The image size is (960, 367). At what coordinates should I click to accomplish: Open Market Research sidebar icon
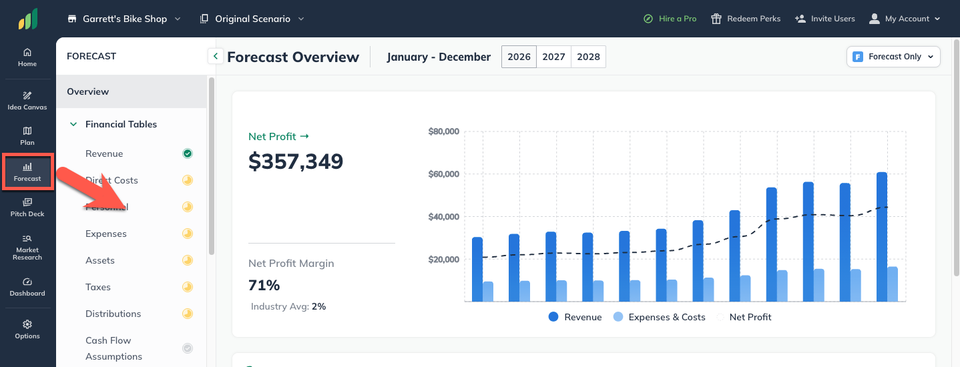[27, 247]
